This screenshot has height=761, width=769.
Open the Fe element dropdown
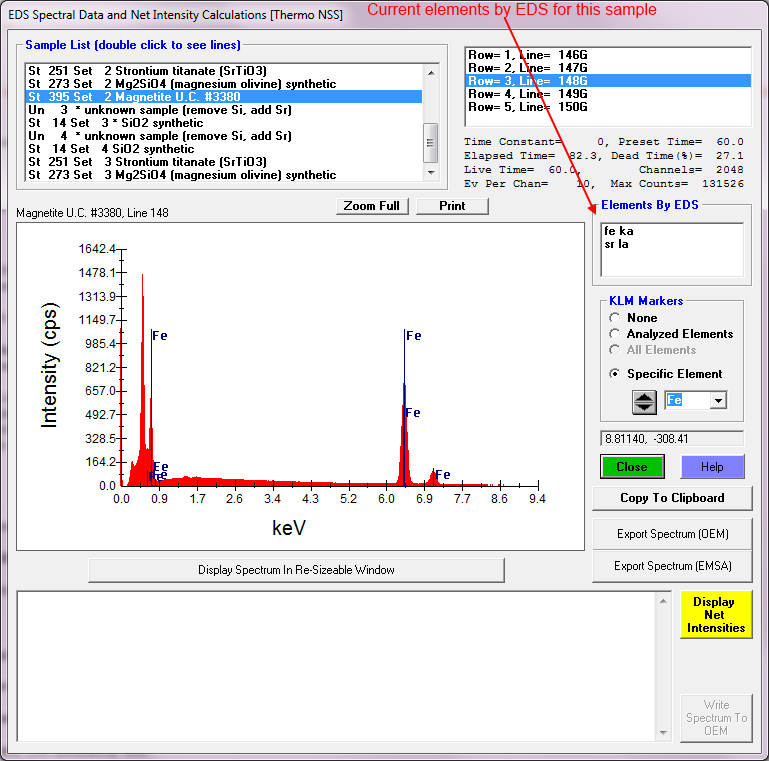click(718, 400)
